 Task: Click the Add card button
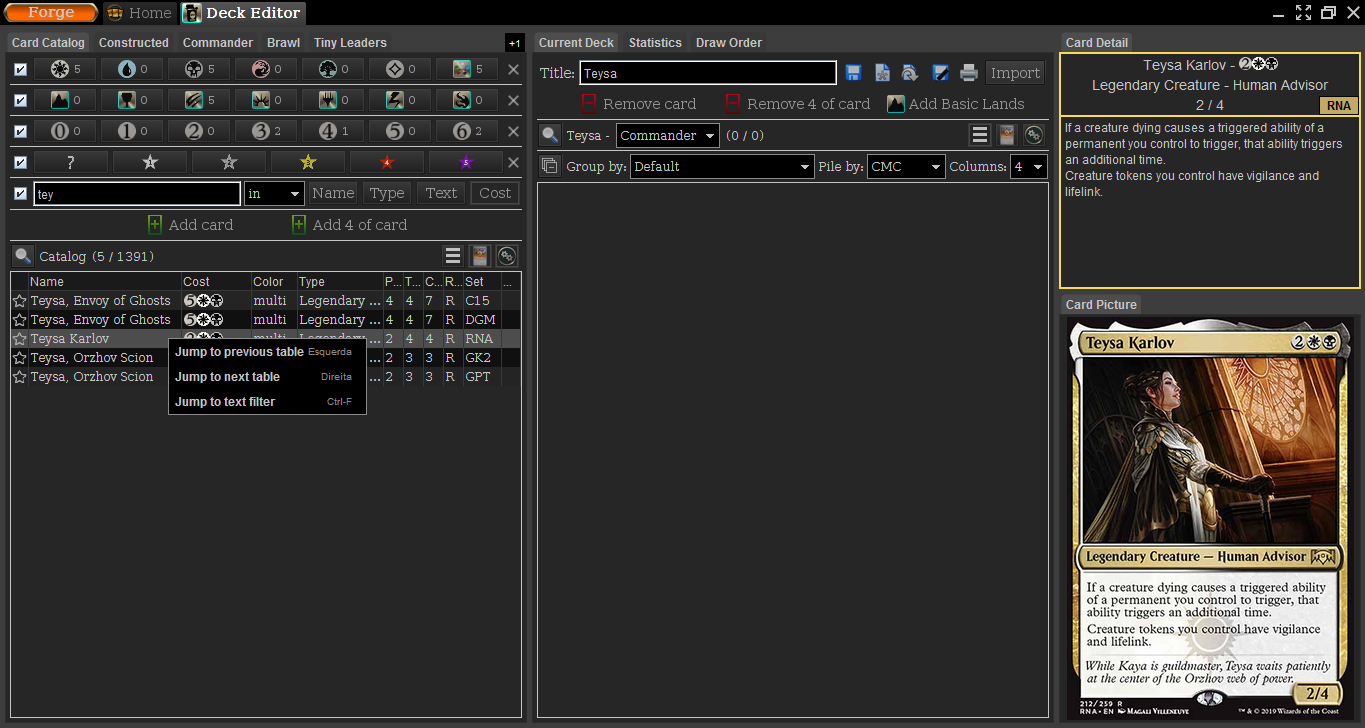pyautogui.click(x=190, y=225)
